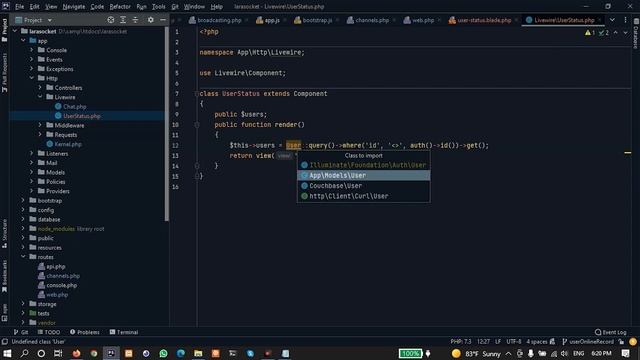Open WhatsApp from the taskbar
This screenshot has height=360, width=640.
coord(163,353)
